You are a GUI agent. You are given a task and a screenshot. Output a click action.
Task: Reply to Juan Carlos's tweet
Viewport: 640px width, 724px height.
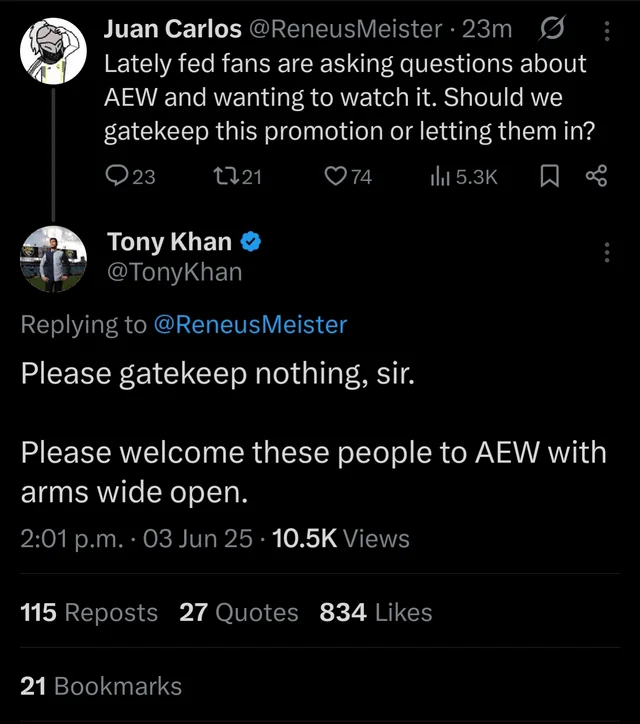click(117, 177)
